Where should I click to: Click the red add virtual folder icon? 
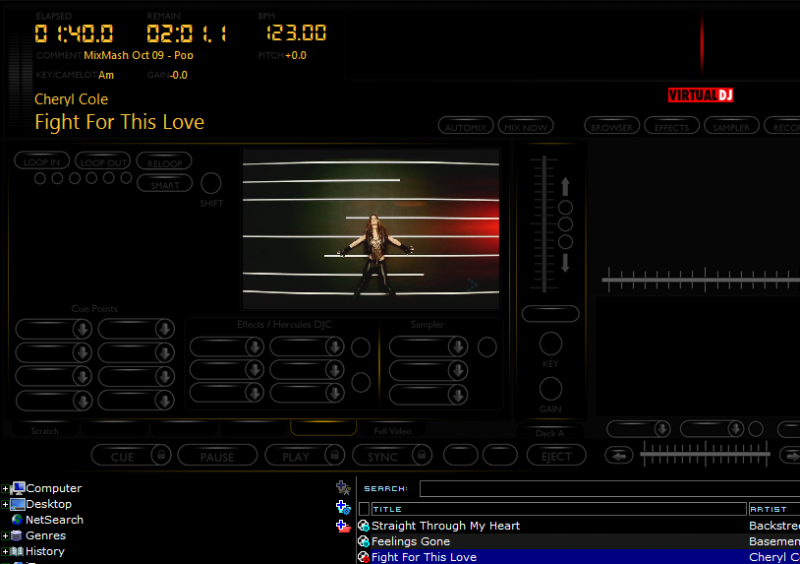(343, 526)
